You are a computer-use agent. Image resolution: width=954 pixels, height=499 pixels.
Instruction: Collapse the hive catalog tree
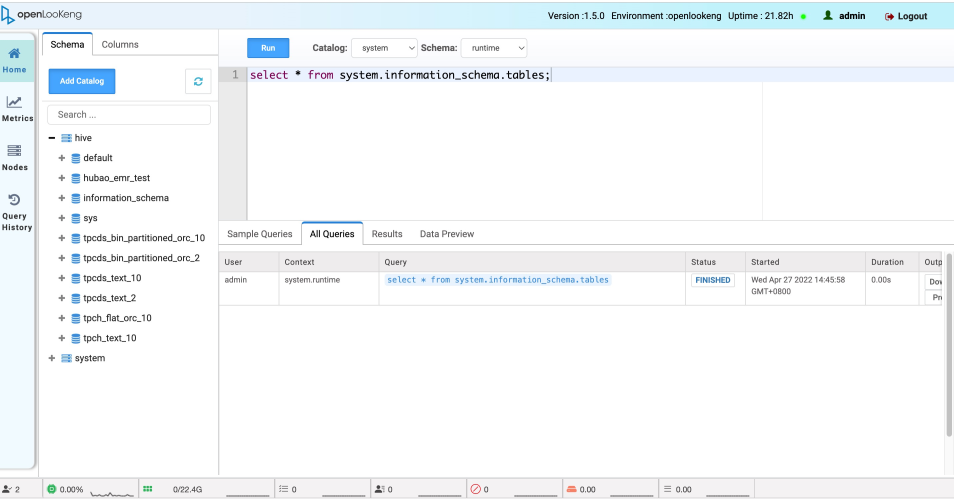tap(52, 138)
